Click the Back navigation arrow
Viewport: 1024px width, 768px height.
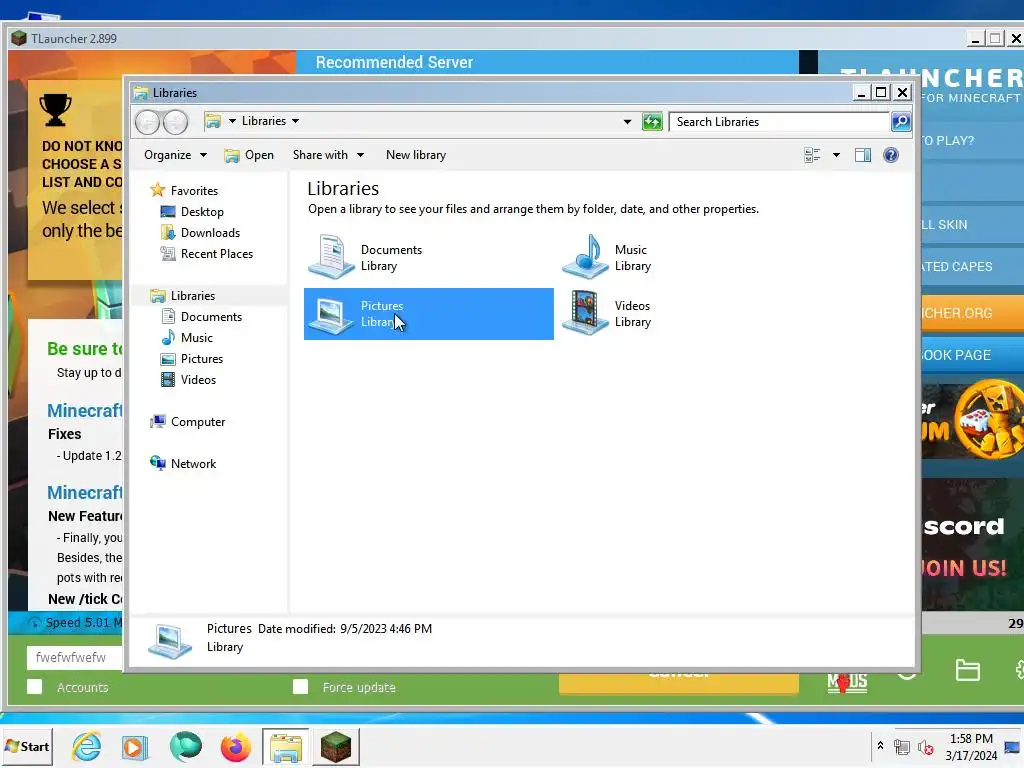tap(148, 122)
